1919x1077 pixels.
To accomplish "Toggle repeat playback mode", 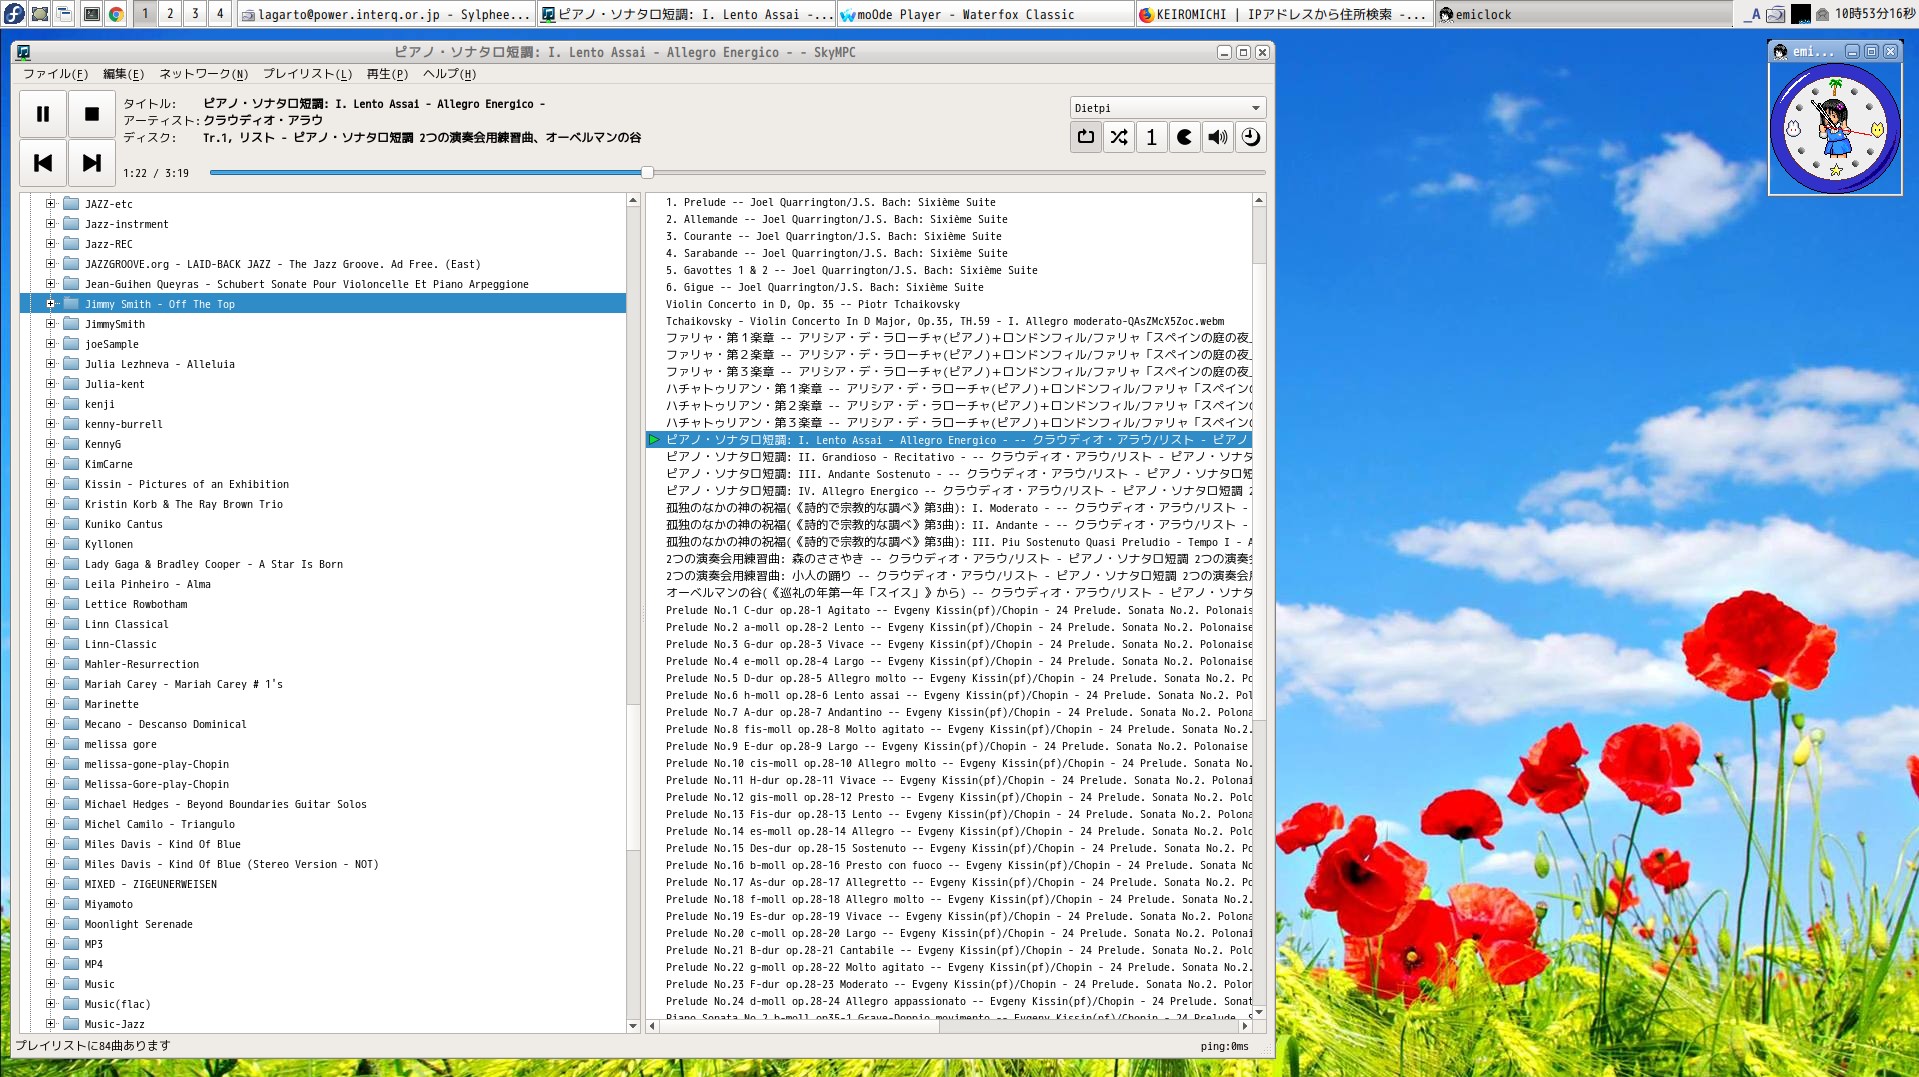I will click(x=1085, y=137).
